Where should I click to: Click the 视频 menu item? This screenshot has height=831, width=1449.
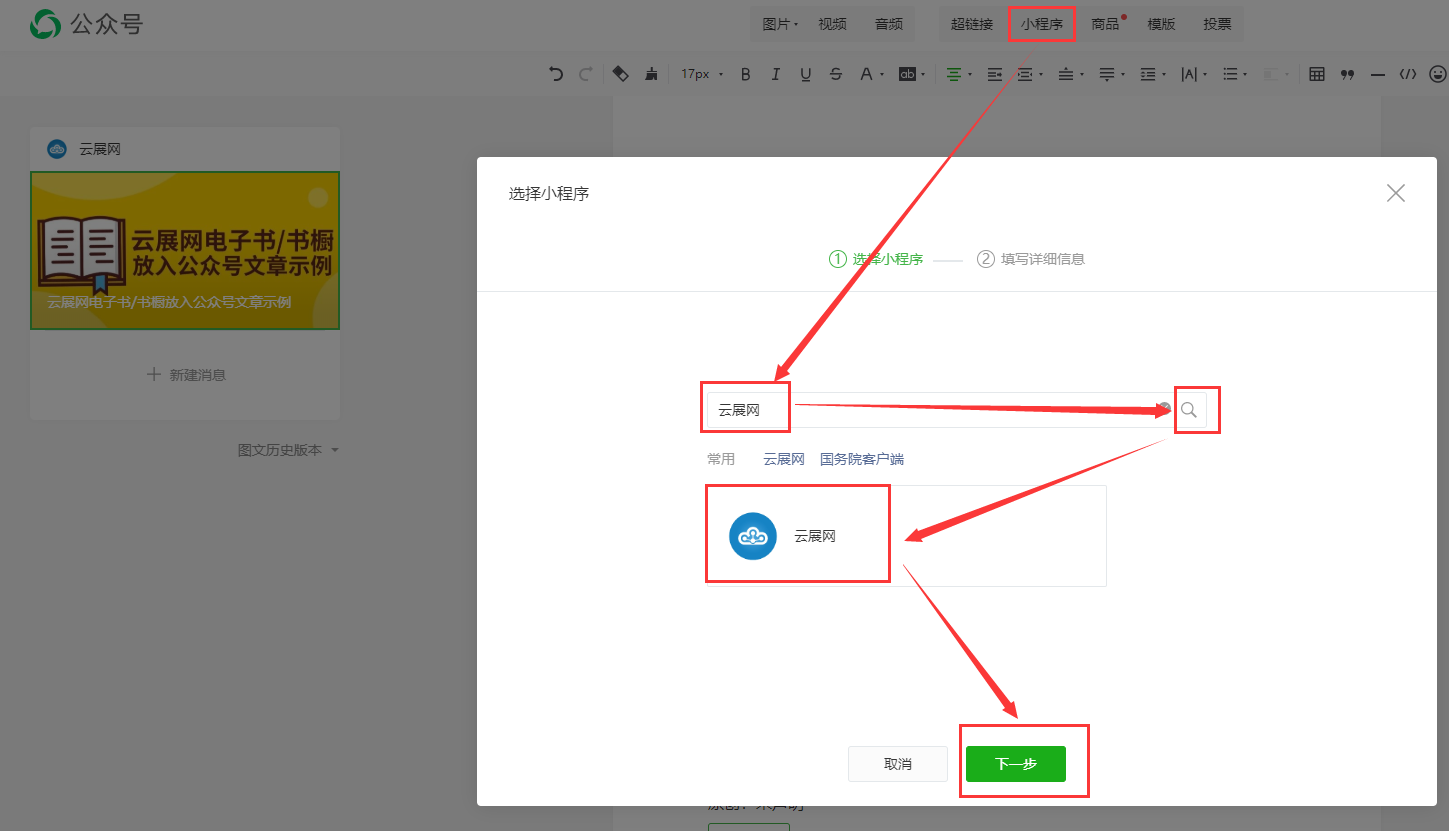tap(832, 24)
